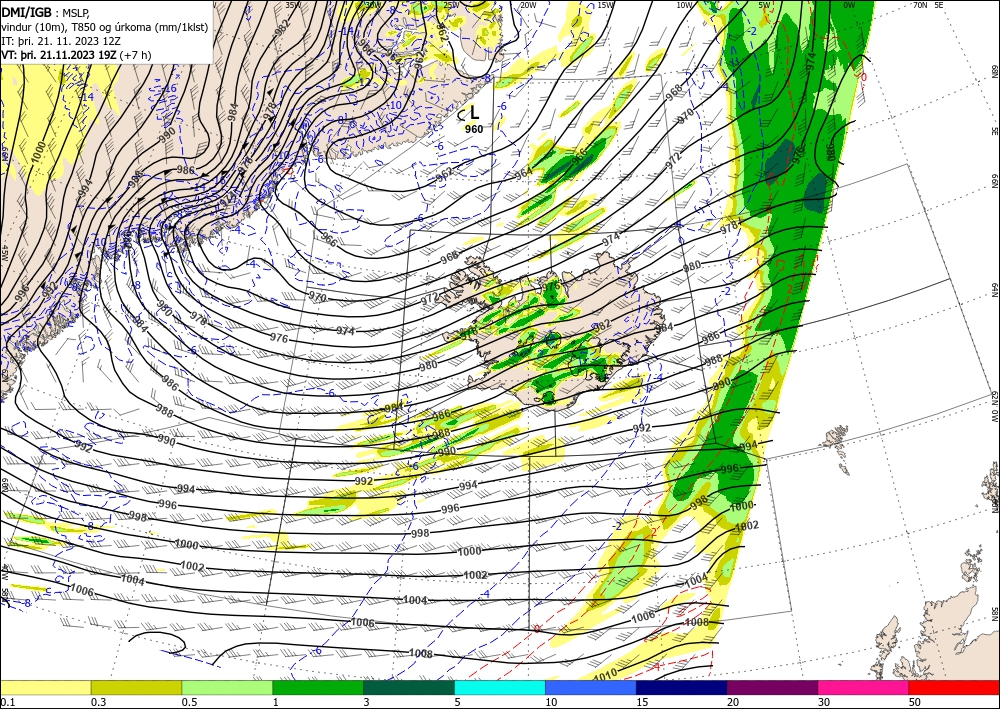Viewport: 1000px width, 709px height.
Task: Click the legend value '50'
Action: point(915,702)
